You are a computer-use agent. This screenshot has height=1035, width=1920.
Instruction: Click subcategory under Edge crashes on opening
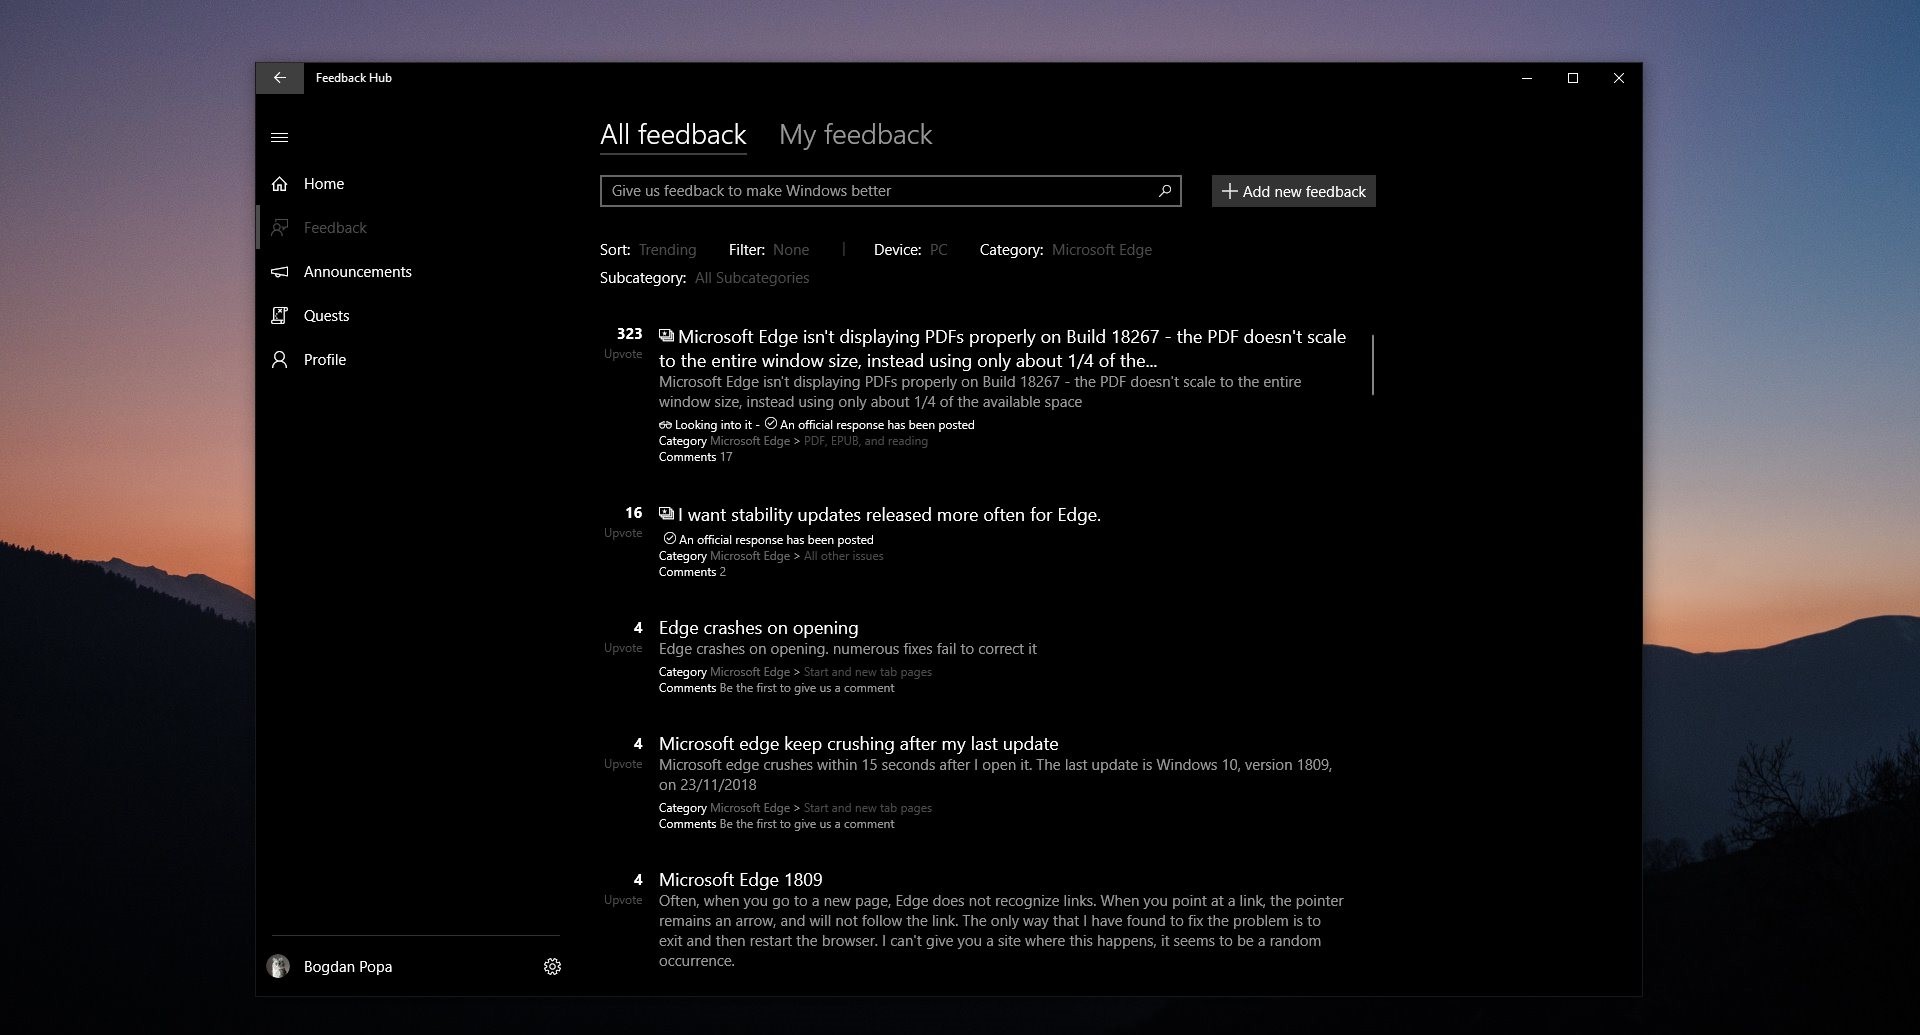(x=868, y=672)
